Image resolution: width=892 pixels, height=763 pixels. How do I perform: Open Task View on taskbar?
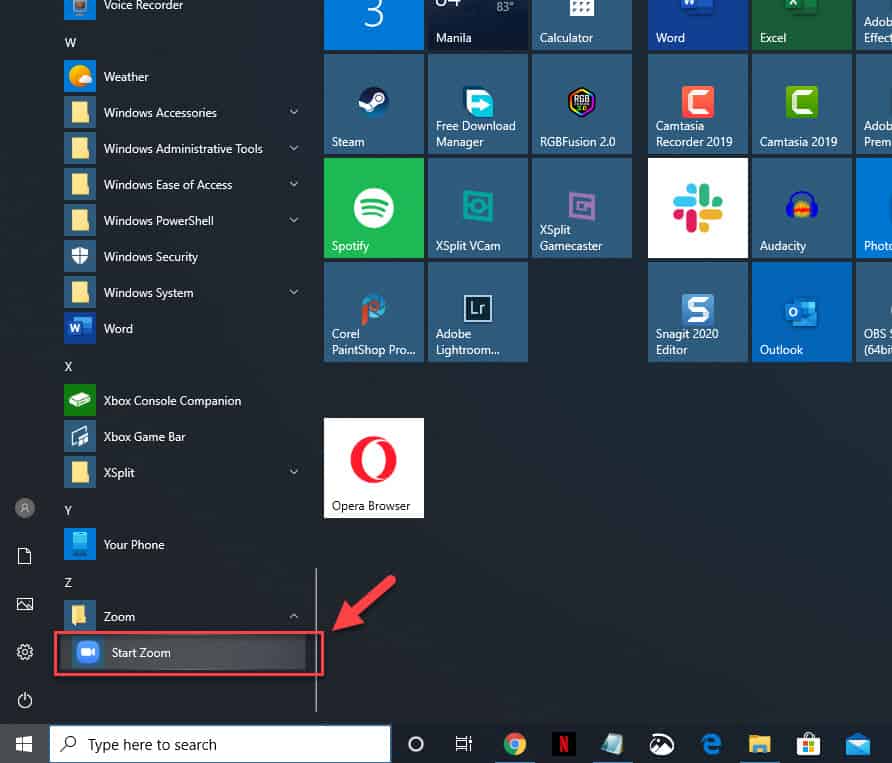pyautogui.click(x=464, y=744)
